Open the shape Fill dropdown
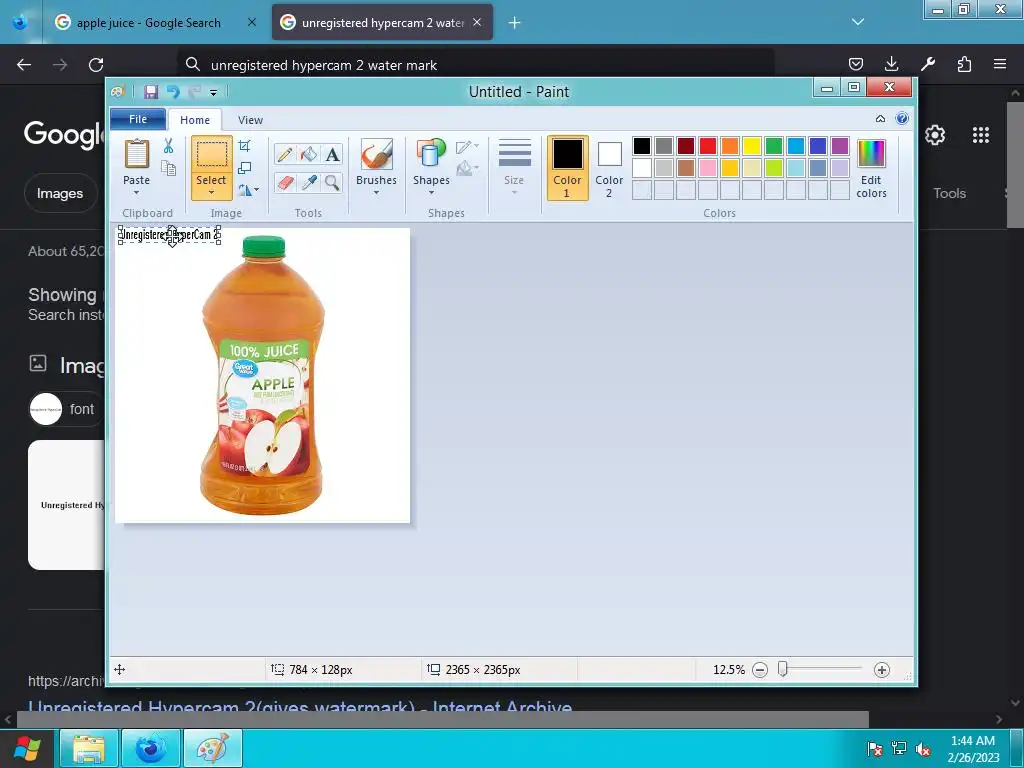Image resolution: width=1024 pixels, height=768 pixels. pos(468,169)
